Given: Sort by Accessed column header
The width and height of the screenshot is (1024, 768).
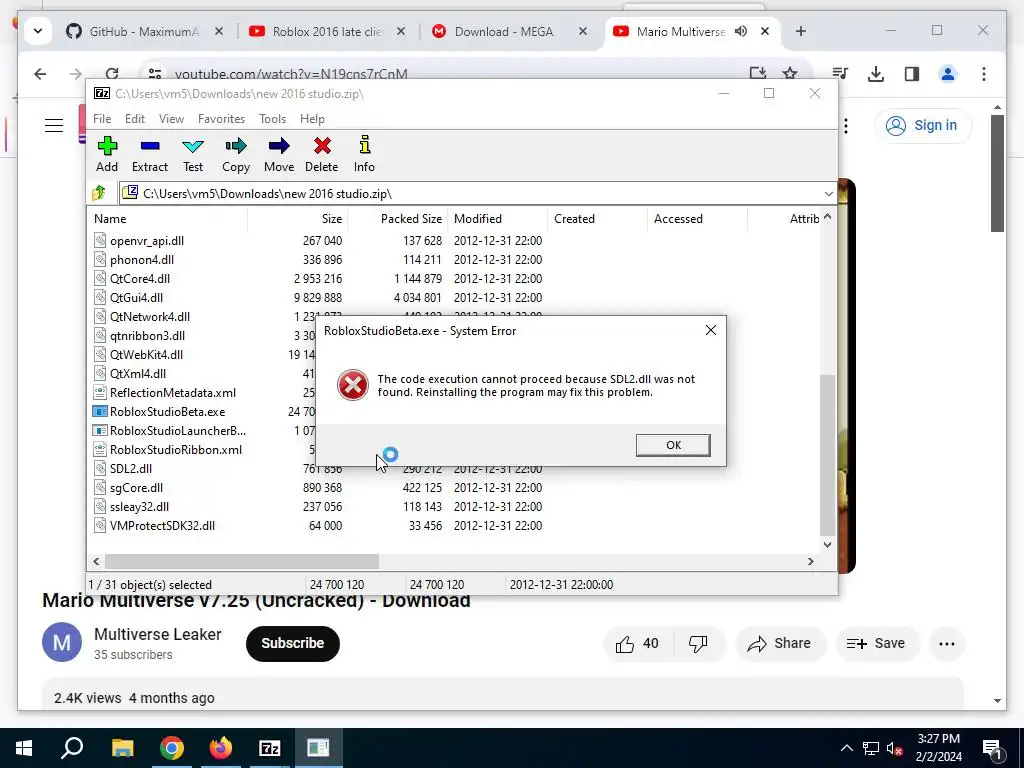Looking at the screenshot, I should [x=697, y=219].
